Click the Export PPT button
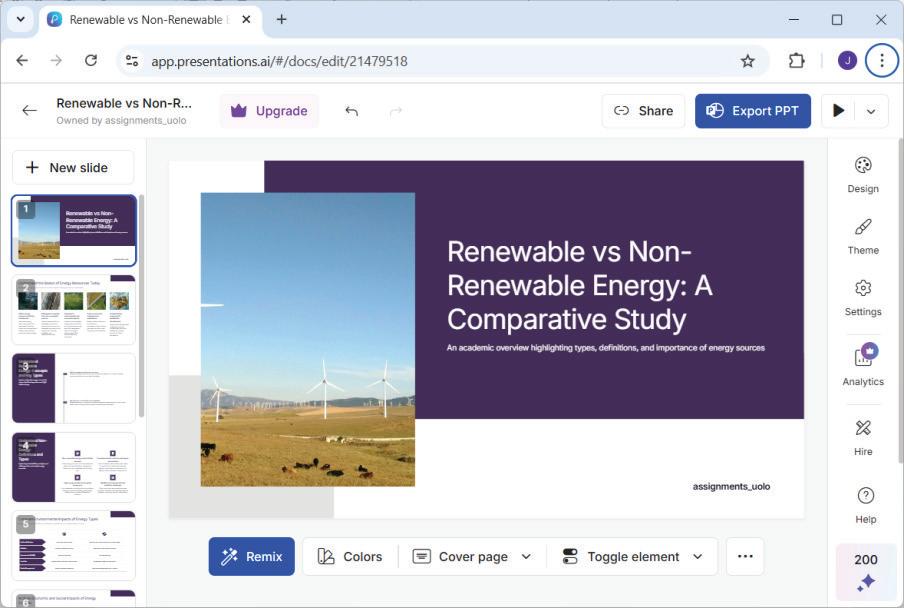 (x=752, y=111)
